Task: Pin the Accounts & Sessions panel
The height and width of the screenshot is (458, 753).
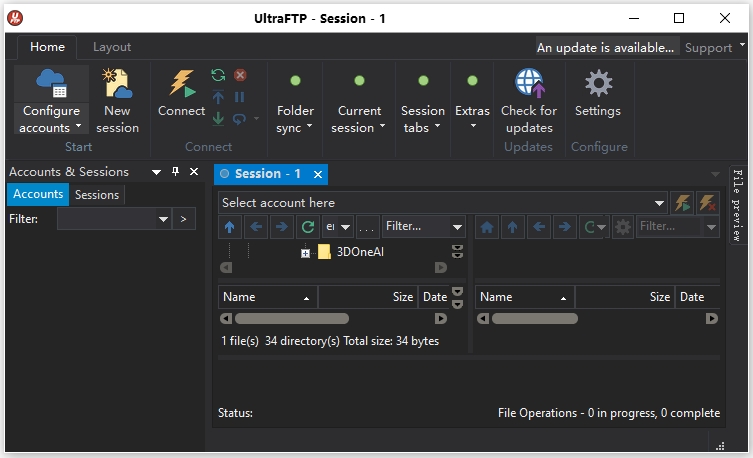Action: (x=175, y=172)
